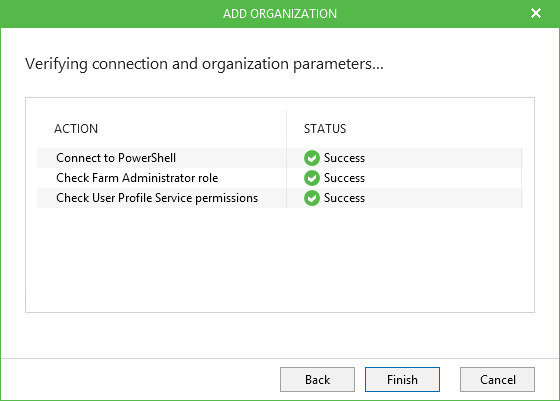Close the Add Organization dialog

[x=536, y=13]
